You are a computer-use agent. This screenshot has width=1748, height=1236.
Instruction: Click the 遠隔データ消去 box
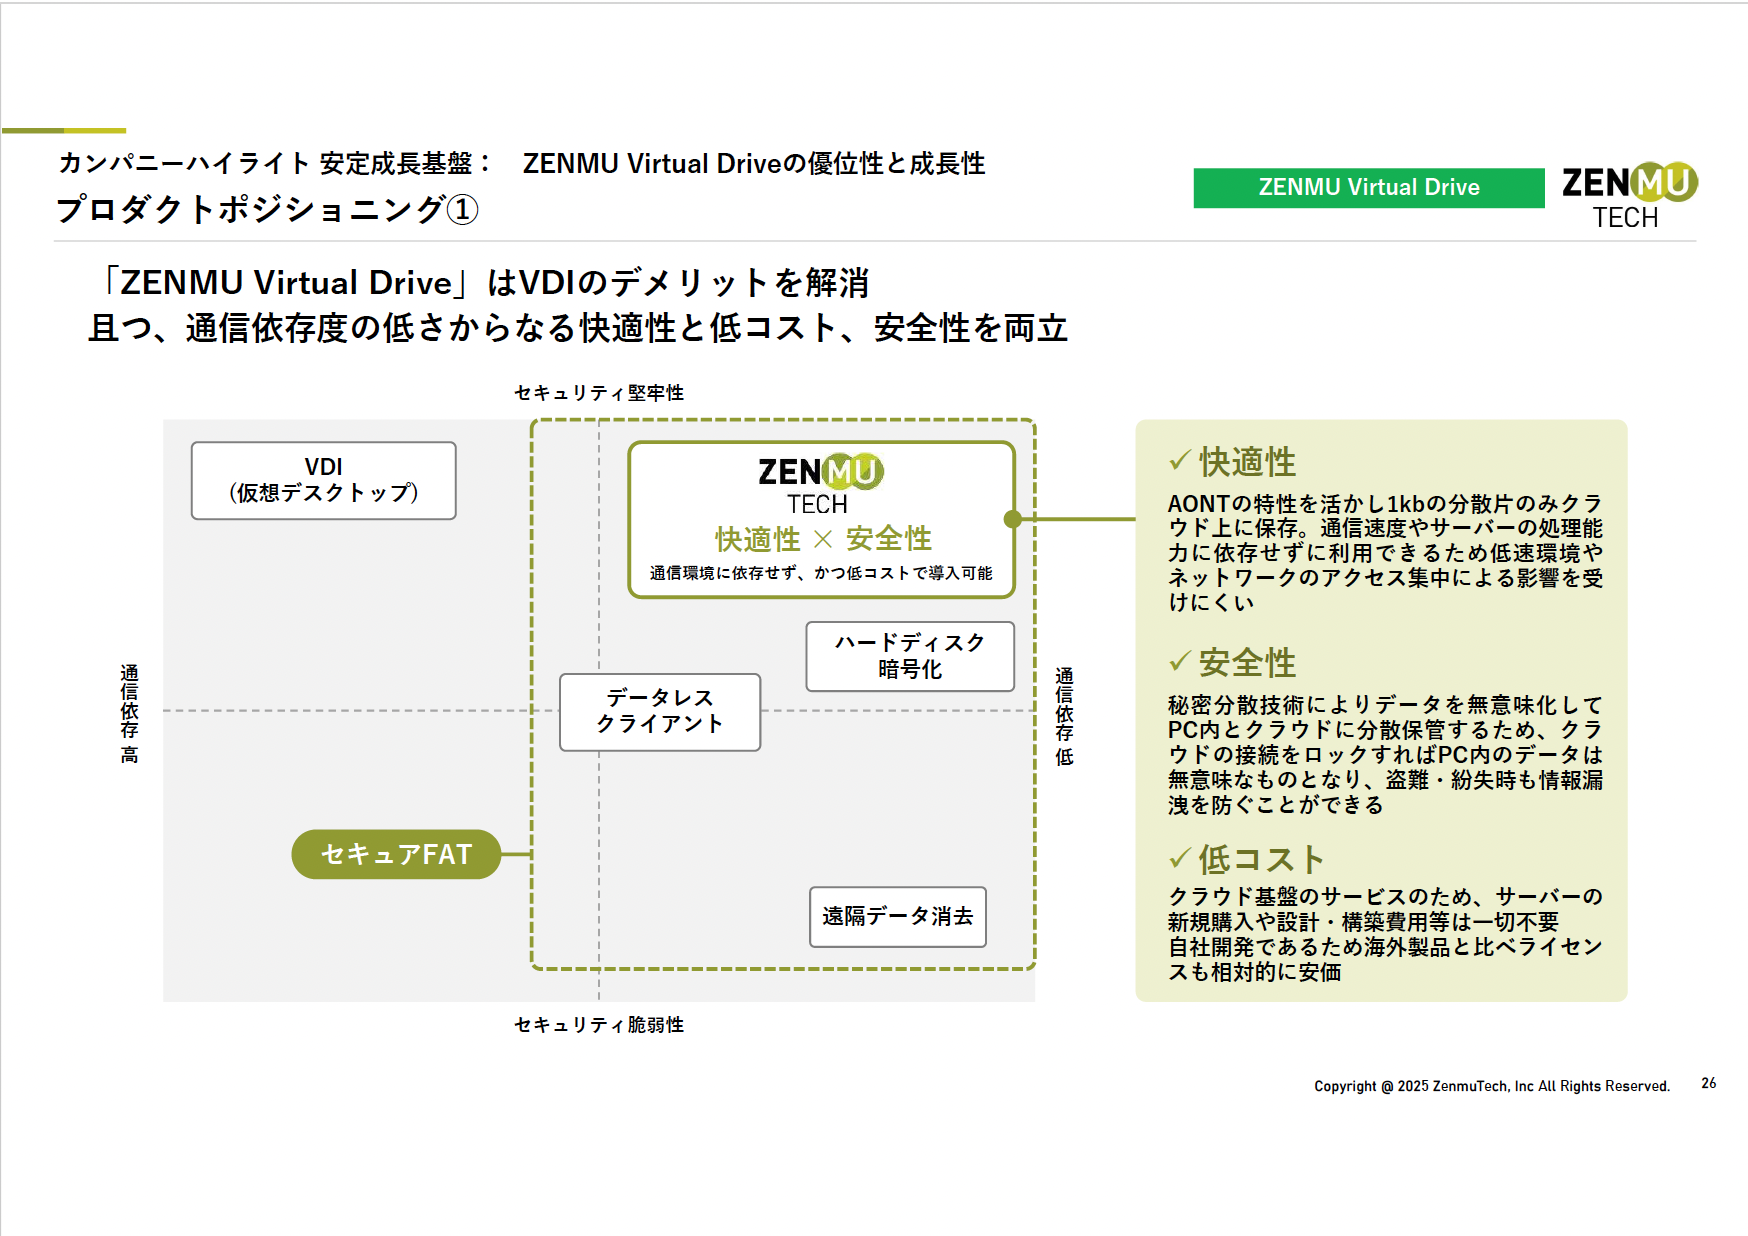pos(898,916)
